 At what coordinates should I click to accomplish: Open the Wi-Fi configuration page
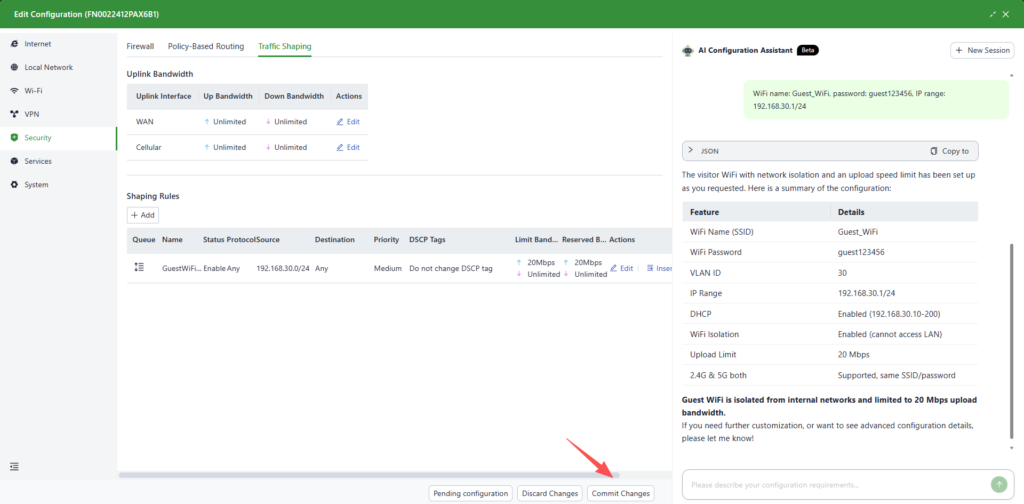pyautogui.click(x=33, y=91)
